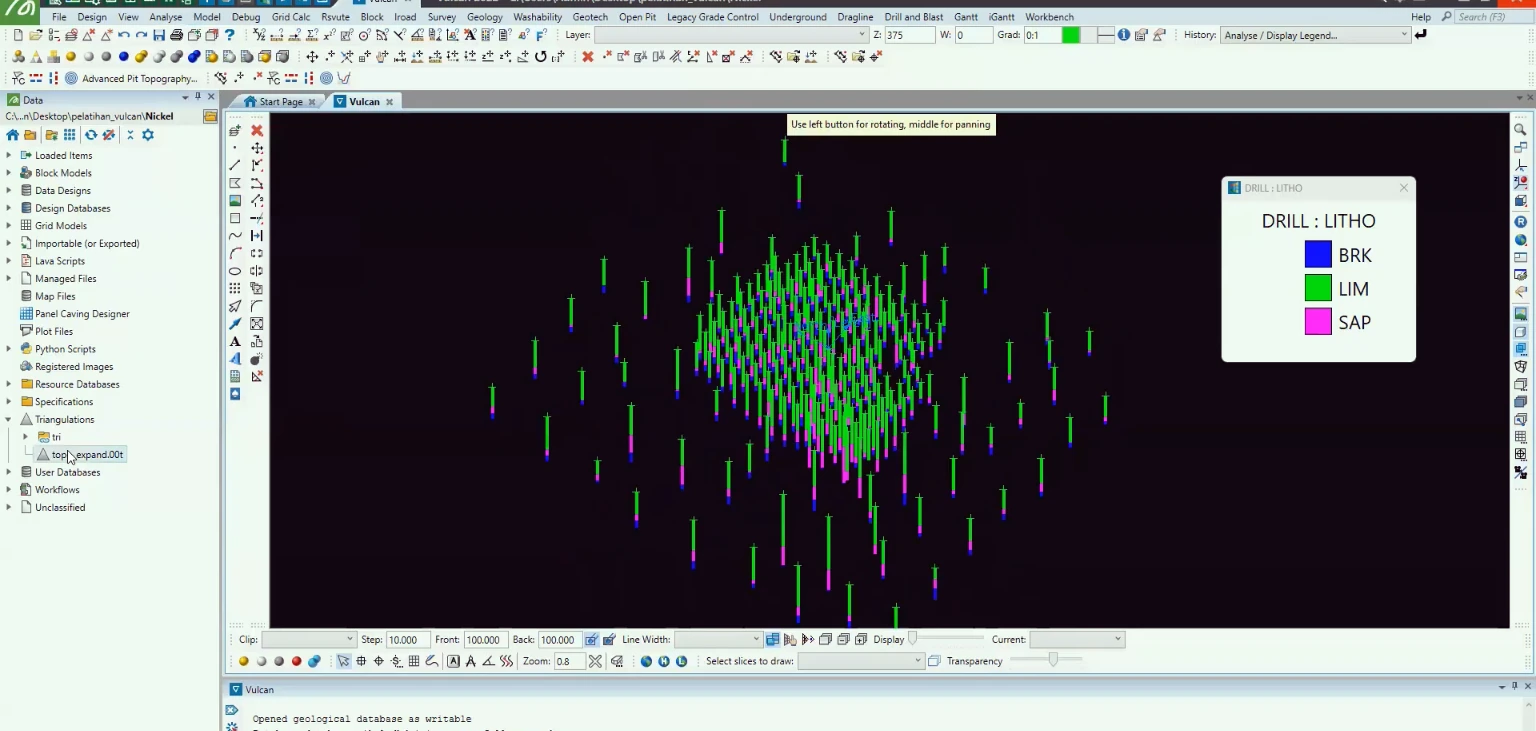1536x731 pixels.
Task: Click the magnifier Zoom icon on right sidebar
Action: (x=1521, y=130)
